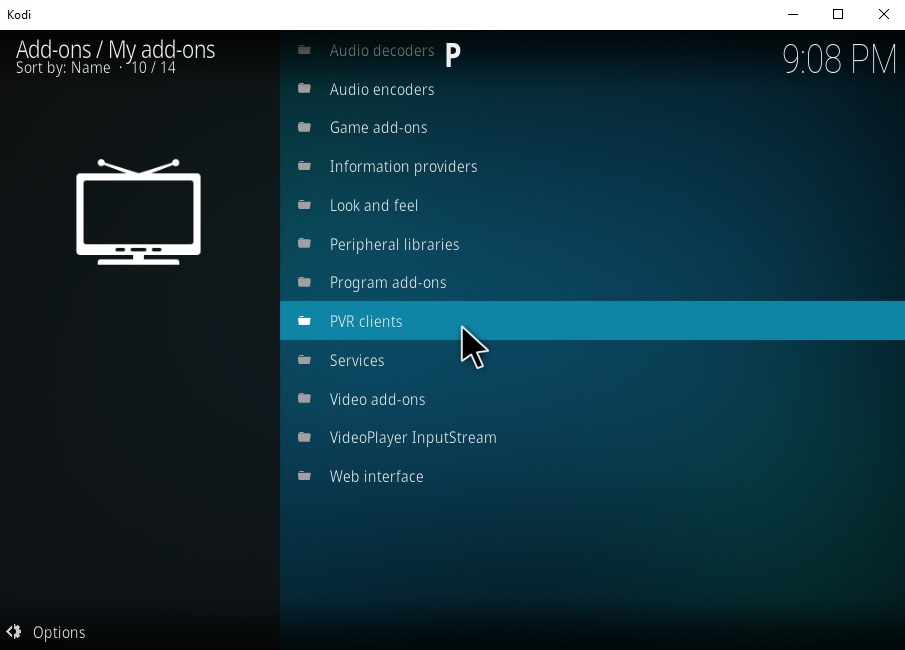Click the folder icon beside Look and feel

(304, 205)
